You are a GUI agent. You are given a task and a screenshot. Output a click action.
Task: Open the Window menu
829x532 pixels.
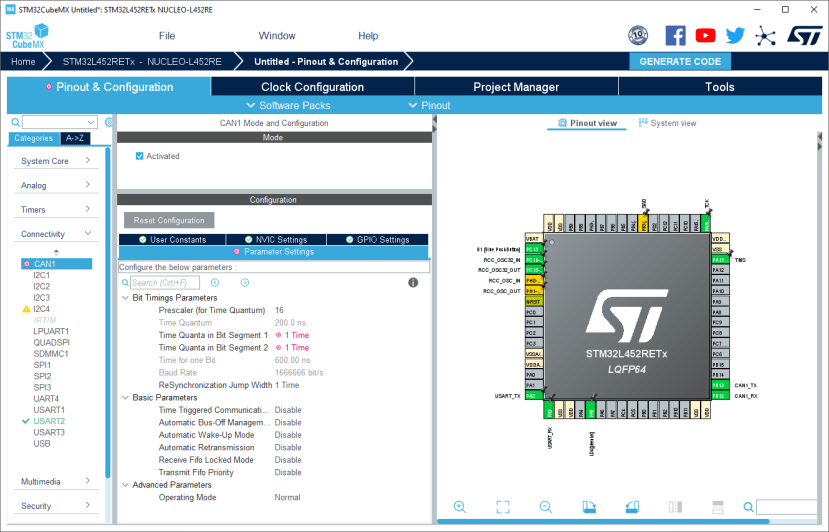point(277,35)
